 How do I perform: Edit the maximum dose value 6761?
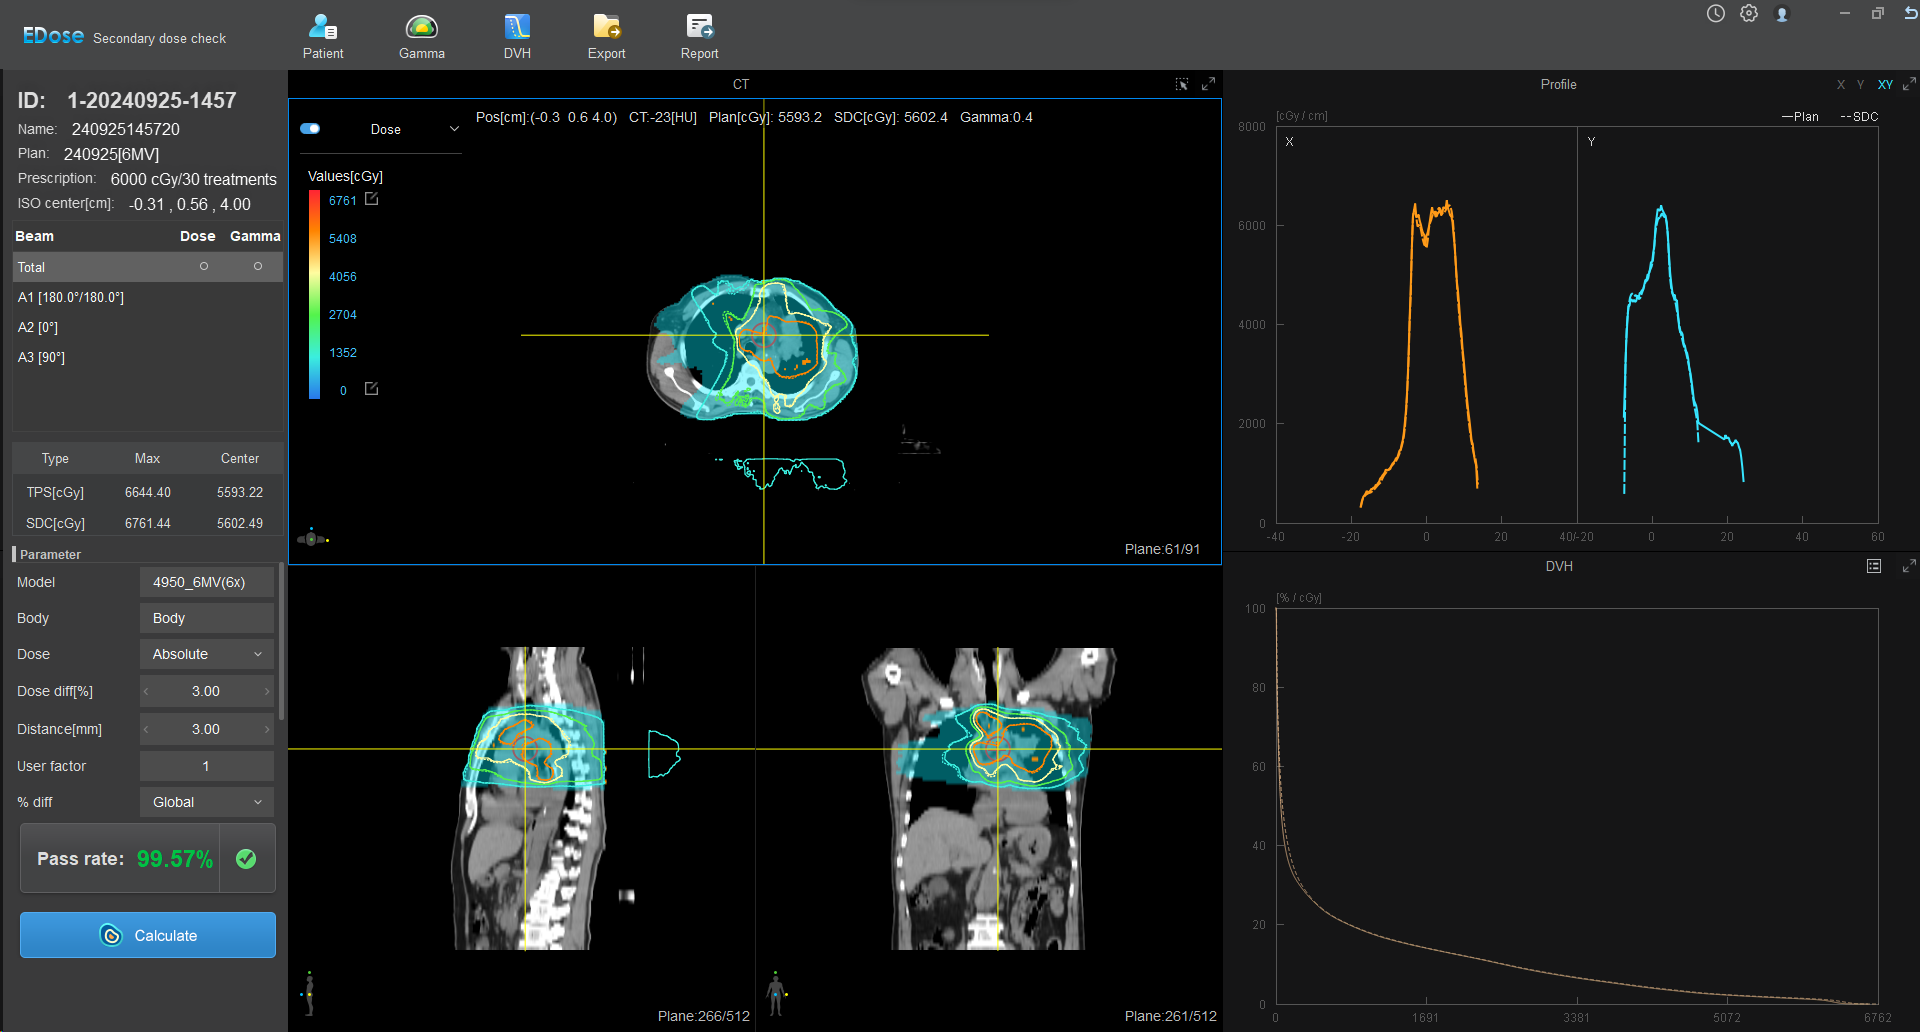[372, 199]
